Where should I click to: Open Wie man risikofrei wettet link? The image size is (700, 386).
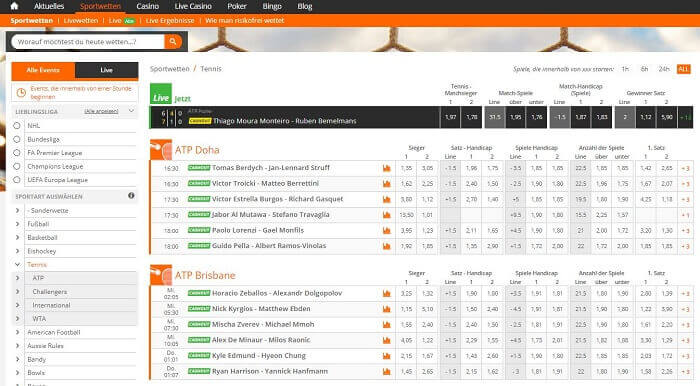pos(245,21)
